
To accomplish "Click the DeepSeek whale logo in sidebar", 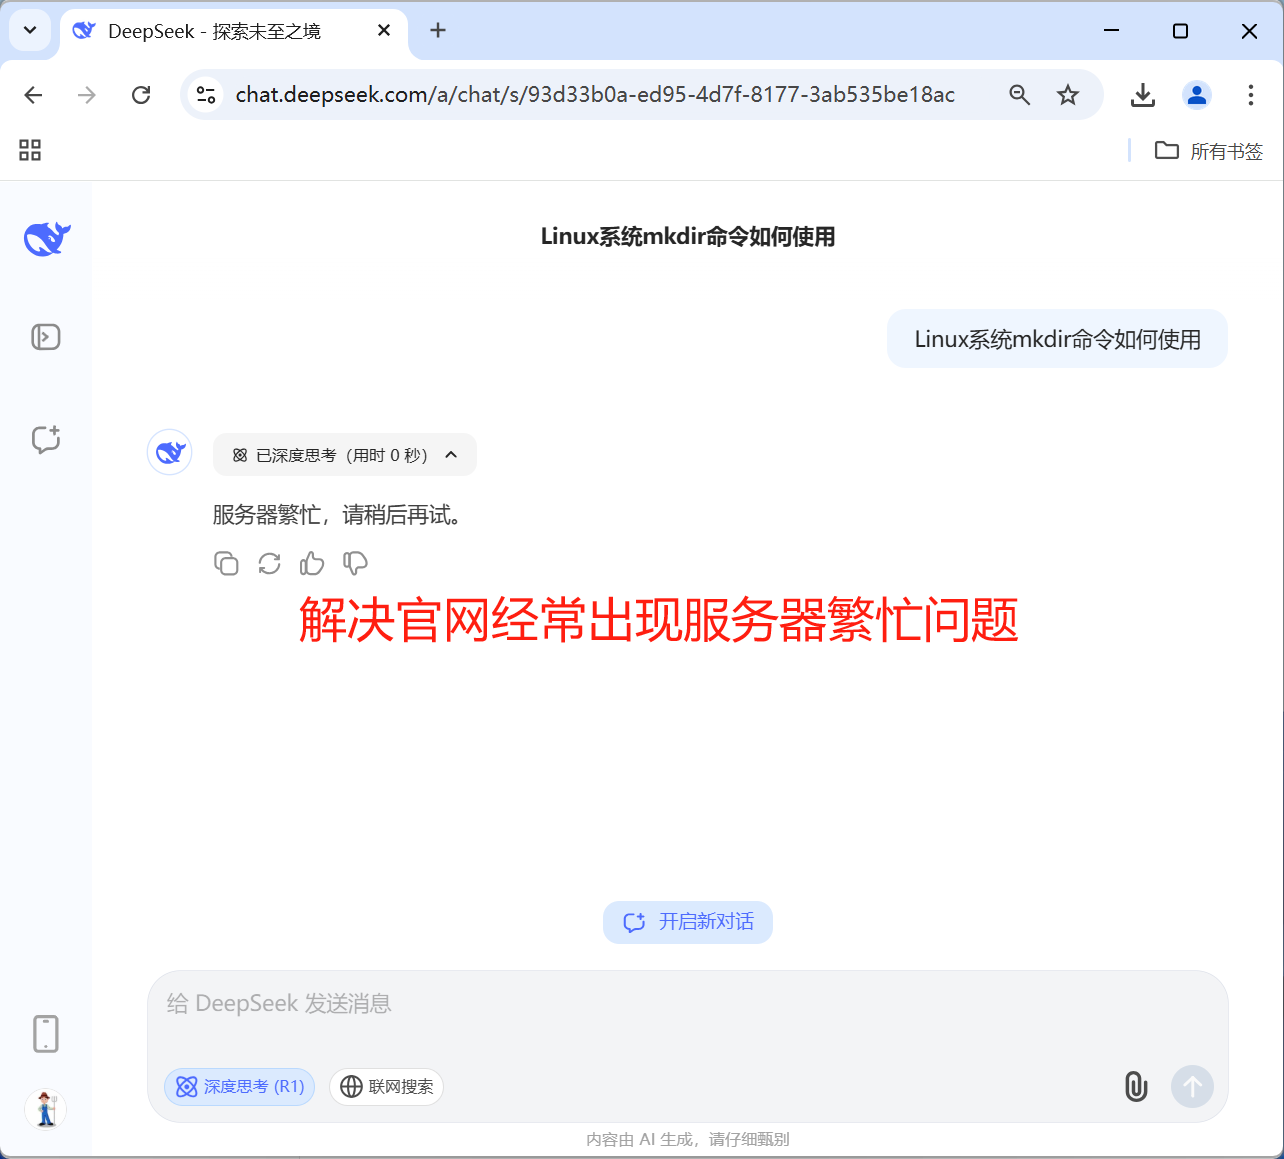I will (47, 239).
